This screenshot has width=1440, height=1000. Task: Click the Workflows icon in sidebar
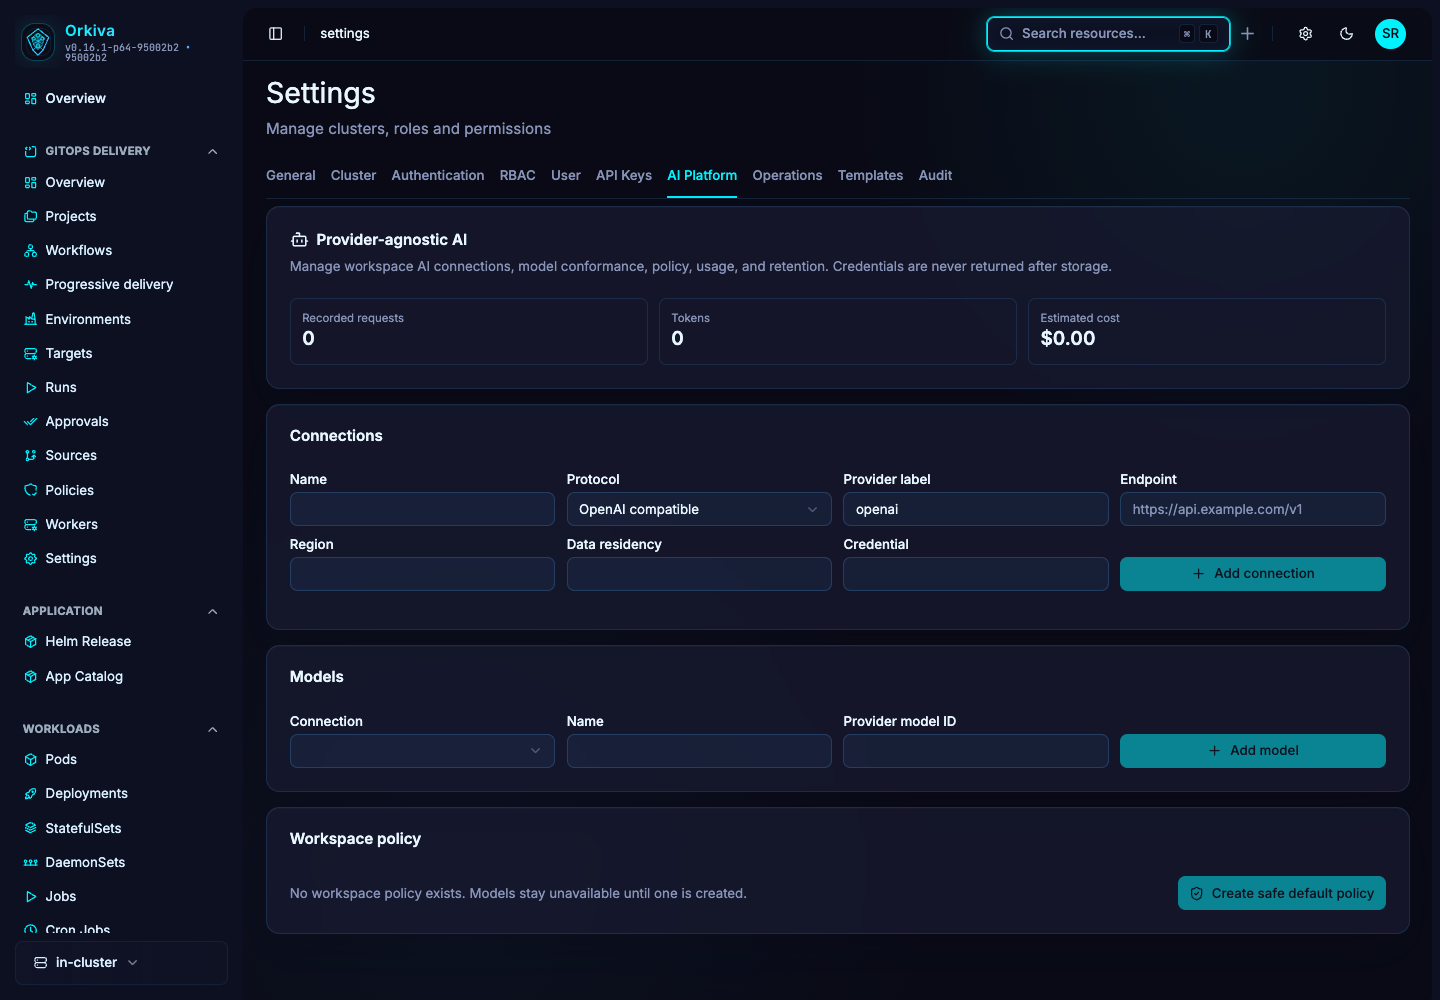31,251
